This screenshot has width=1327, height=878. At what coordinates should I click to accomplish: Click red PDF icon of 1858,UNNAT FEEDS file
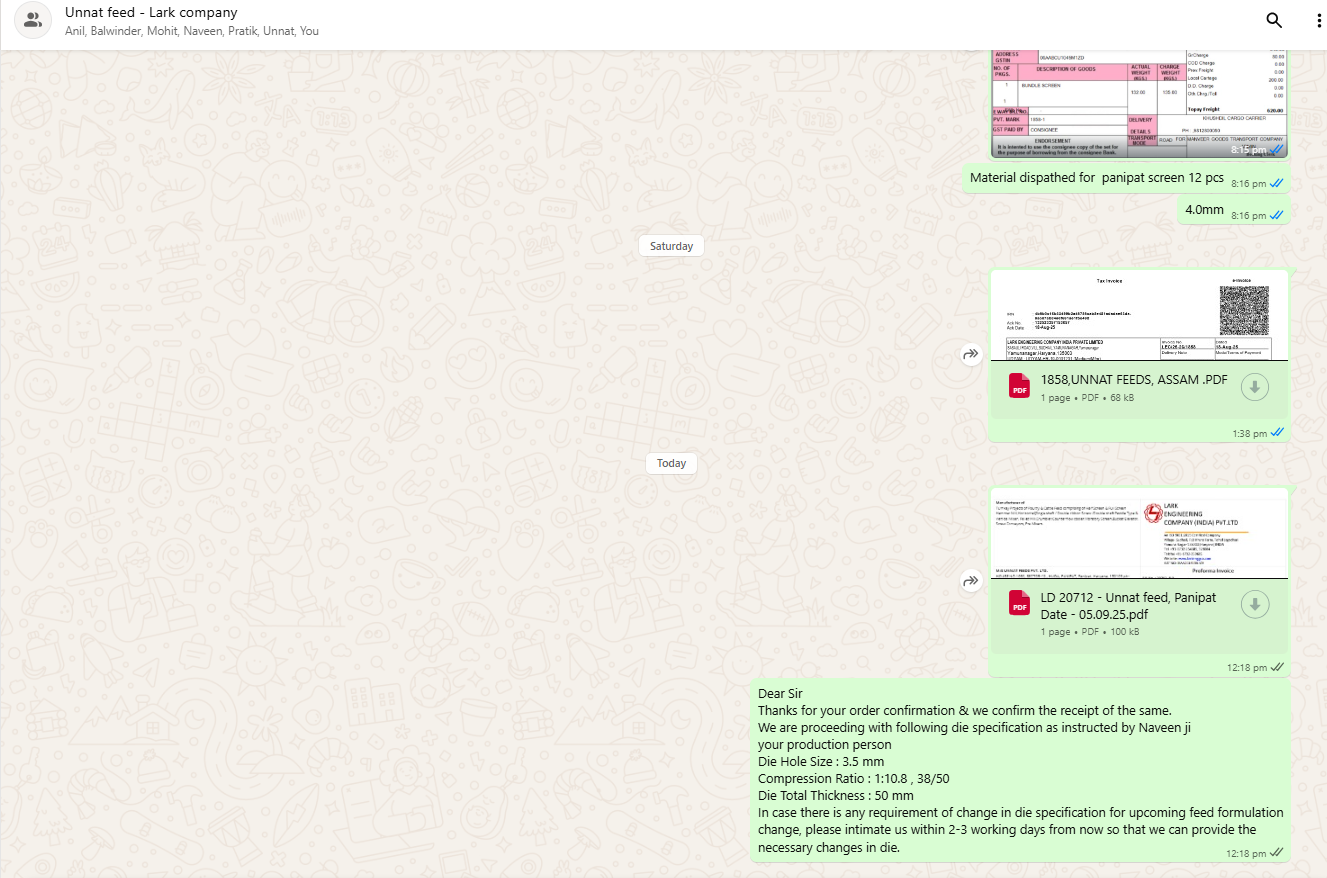pos(1019,387)
